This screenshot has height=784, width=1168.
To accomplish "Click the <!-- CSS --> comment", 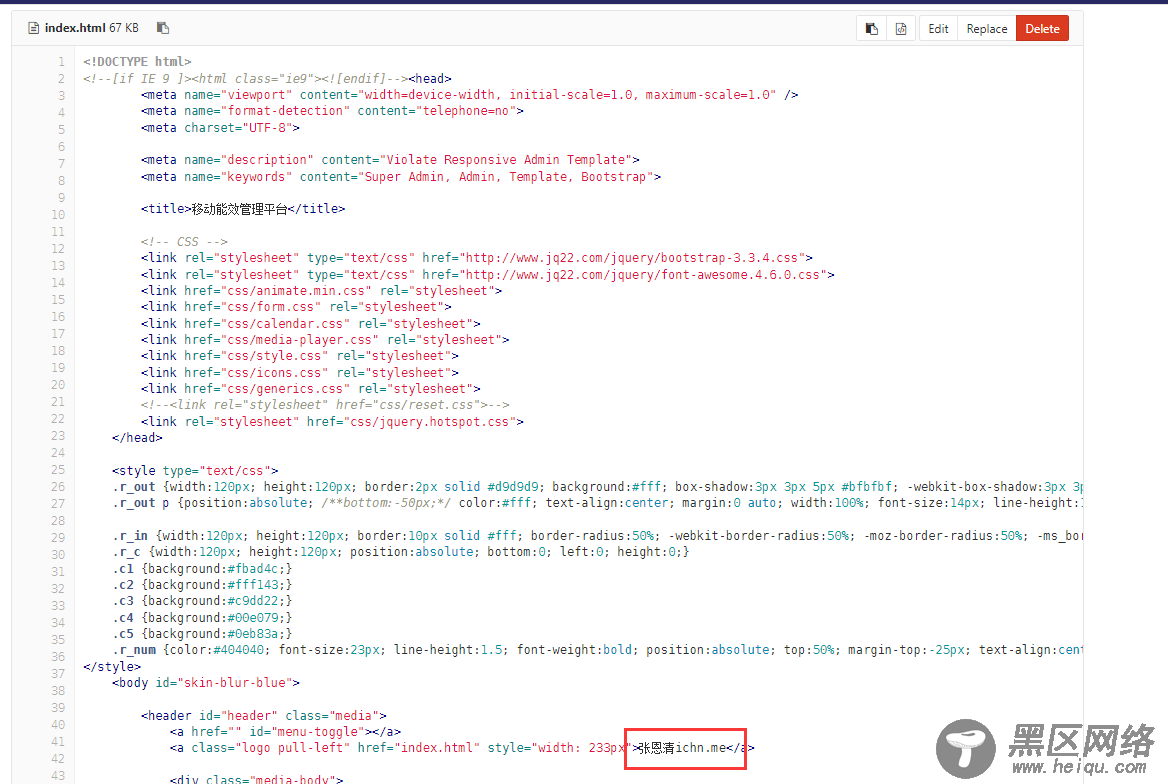I will click(x=184, y=241).
